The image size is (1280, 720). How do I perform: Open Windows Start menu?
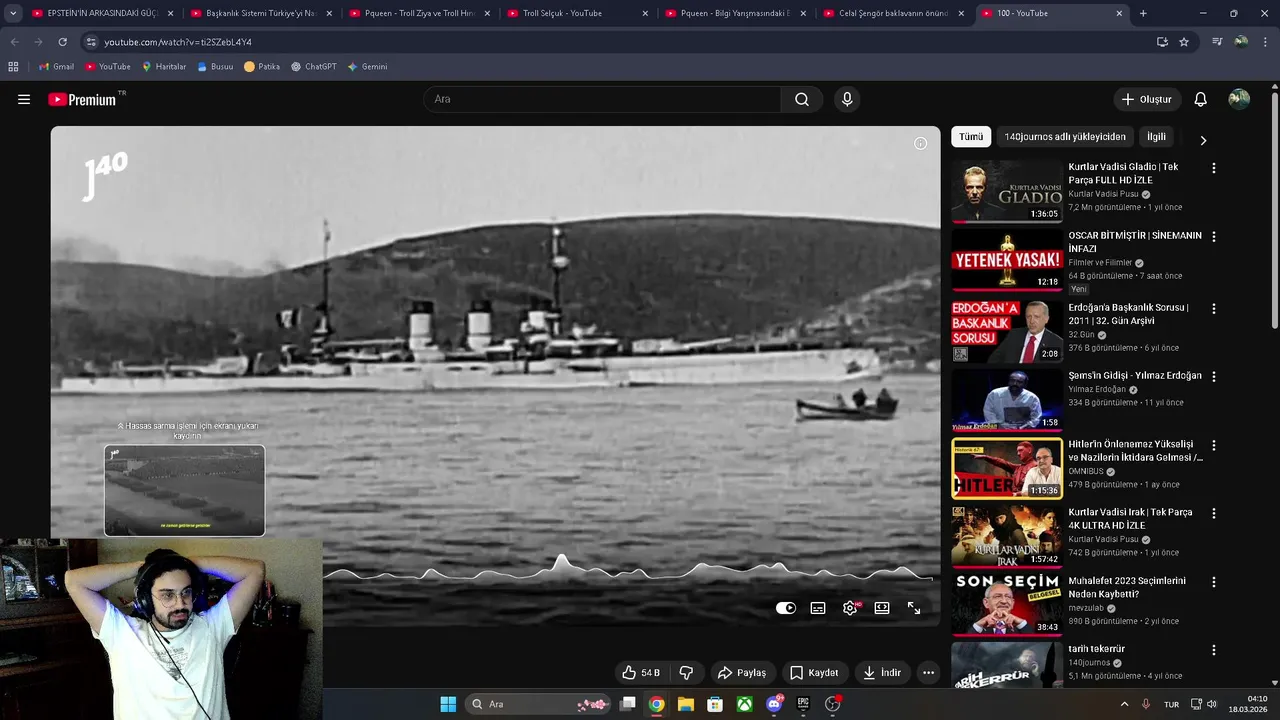pyautogui.click(x=448, y=704)
